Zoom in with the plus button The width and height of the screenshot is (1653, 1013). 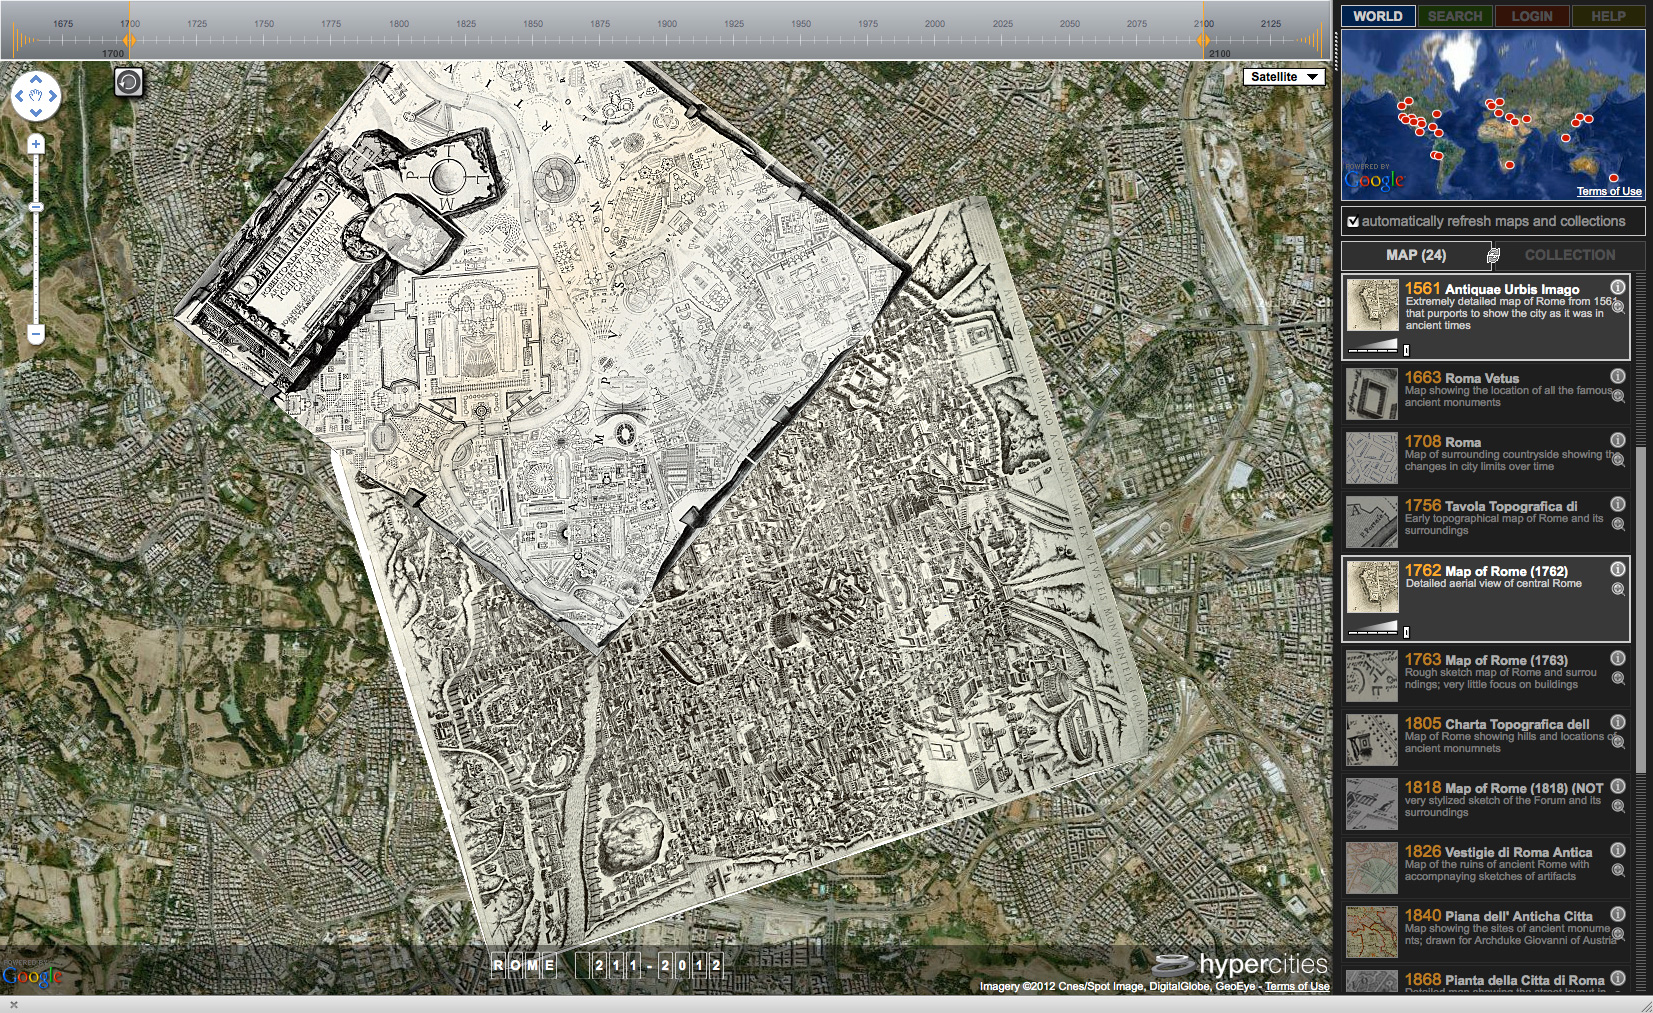pyautogui.click(x=36, y=144)
